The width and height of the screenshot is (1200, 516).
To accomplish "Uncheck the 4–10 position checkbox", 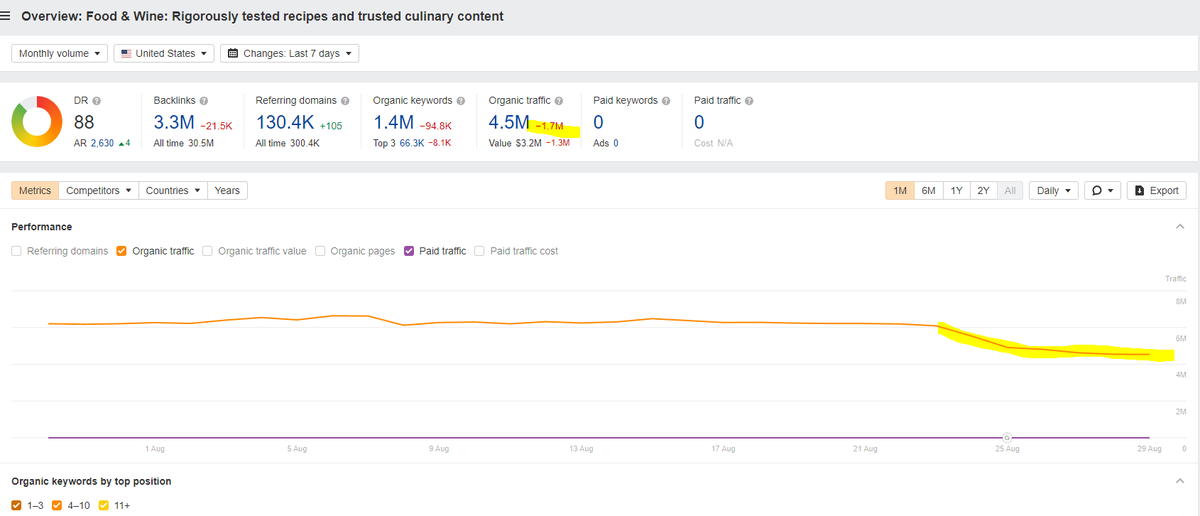I will [56, 505].
